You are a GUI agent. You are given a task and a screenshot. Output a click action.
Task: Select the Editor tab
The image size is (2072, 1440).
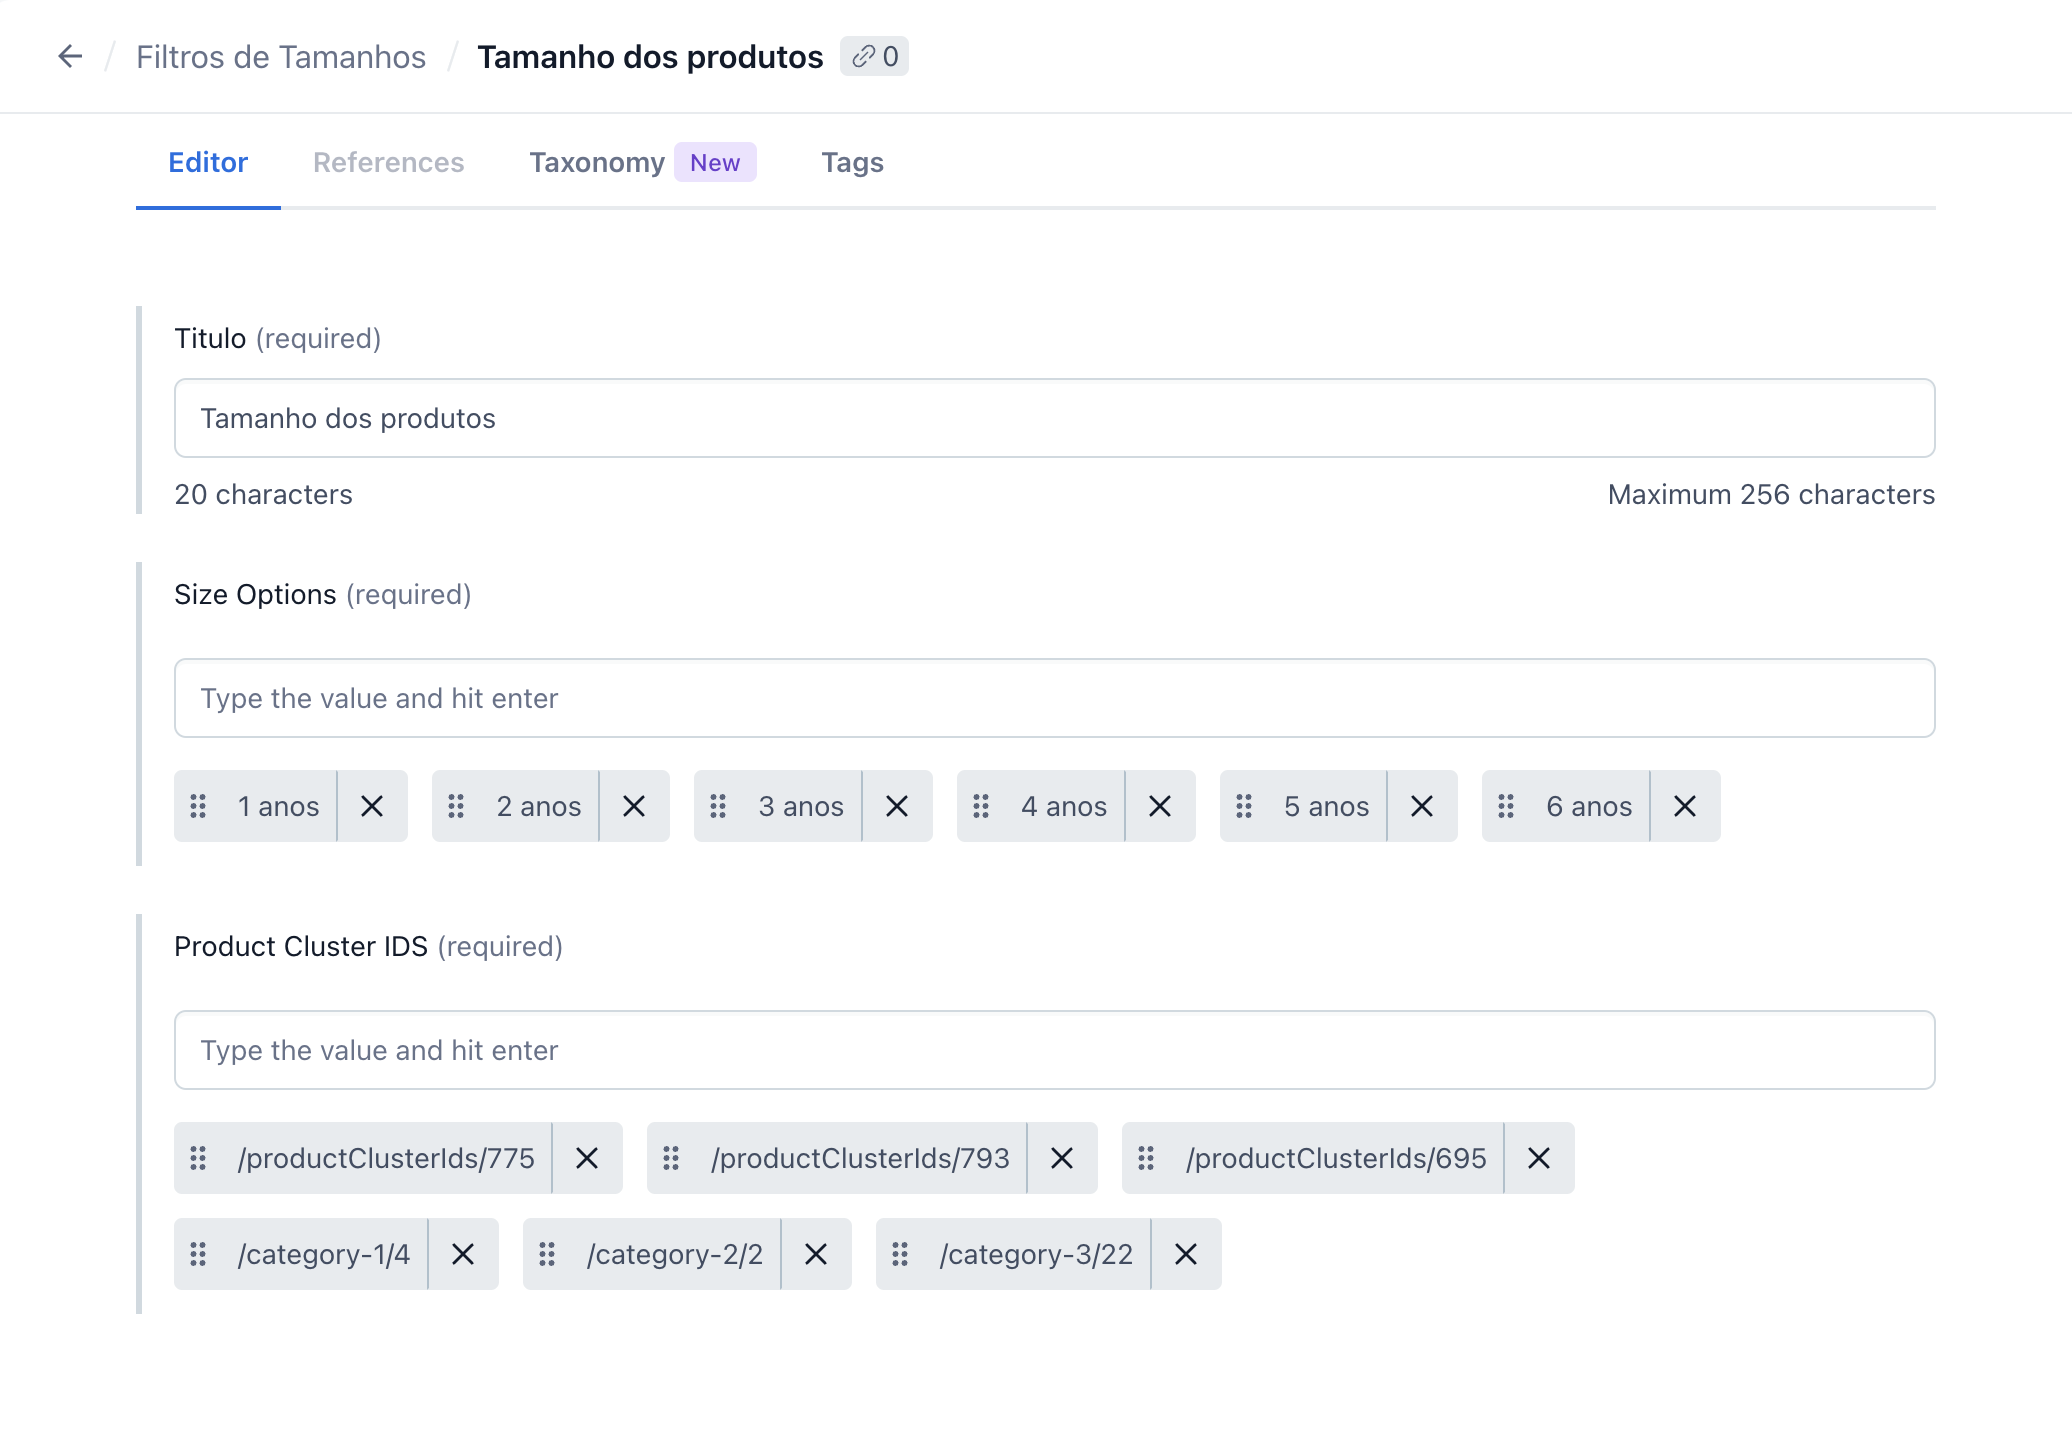click(x=208, y=163)
